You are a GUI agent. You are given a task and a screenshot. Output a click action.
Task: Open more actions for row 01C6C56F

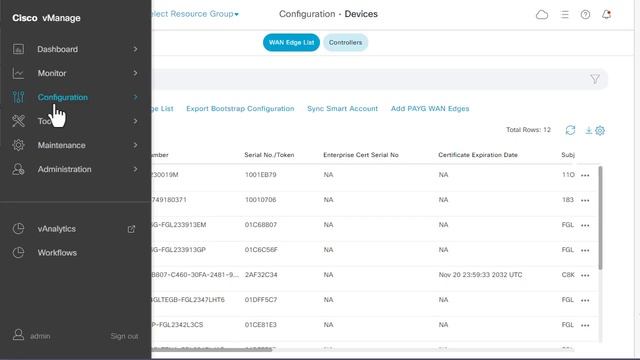585,250
